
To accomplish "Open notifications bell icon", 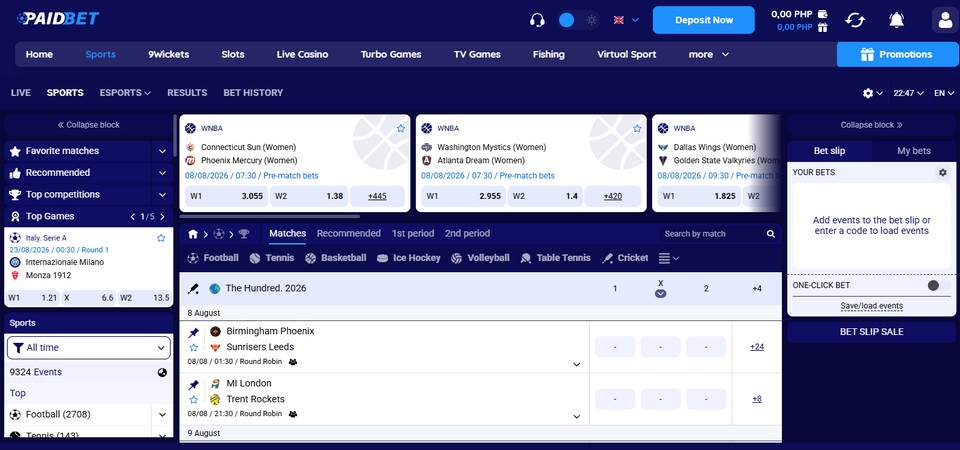I will point(896,20).
